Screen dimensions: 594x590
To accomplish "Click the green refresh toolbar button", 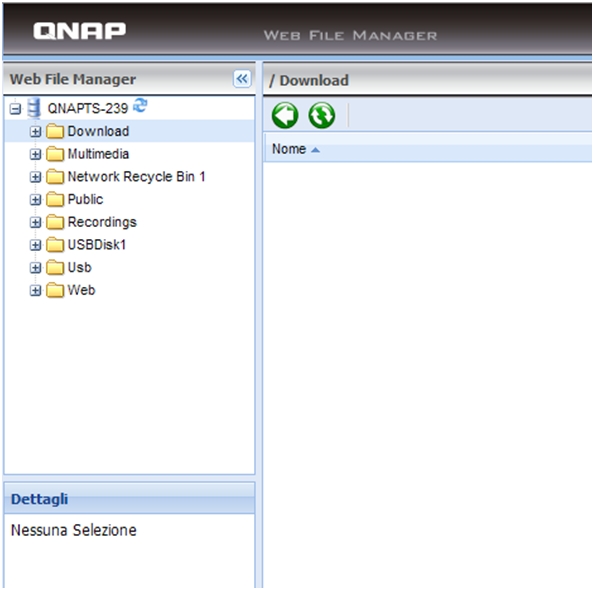I will (x=322, y=115).
